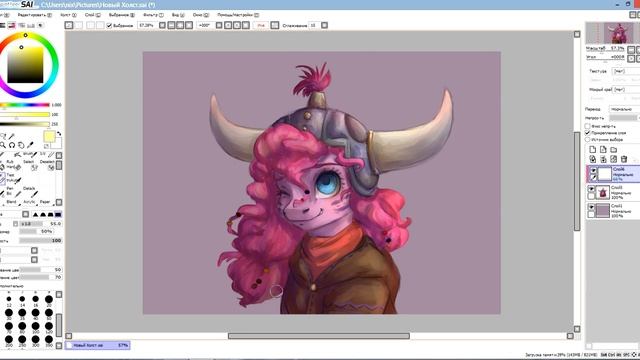
Task: Select the hand move-view tool
Action: [21, 145]
